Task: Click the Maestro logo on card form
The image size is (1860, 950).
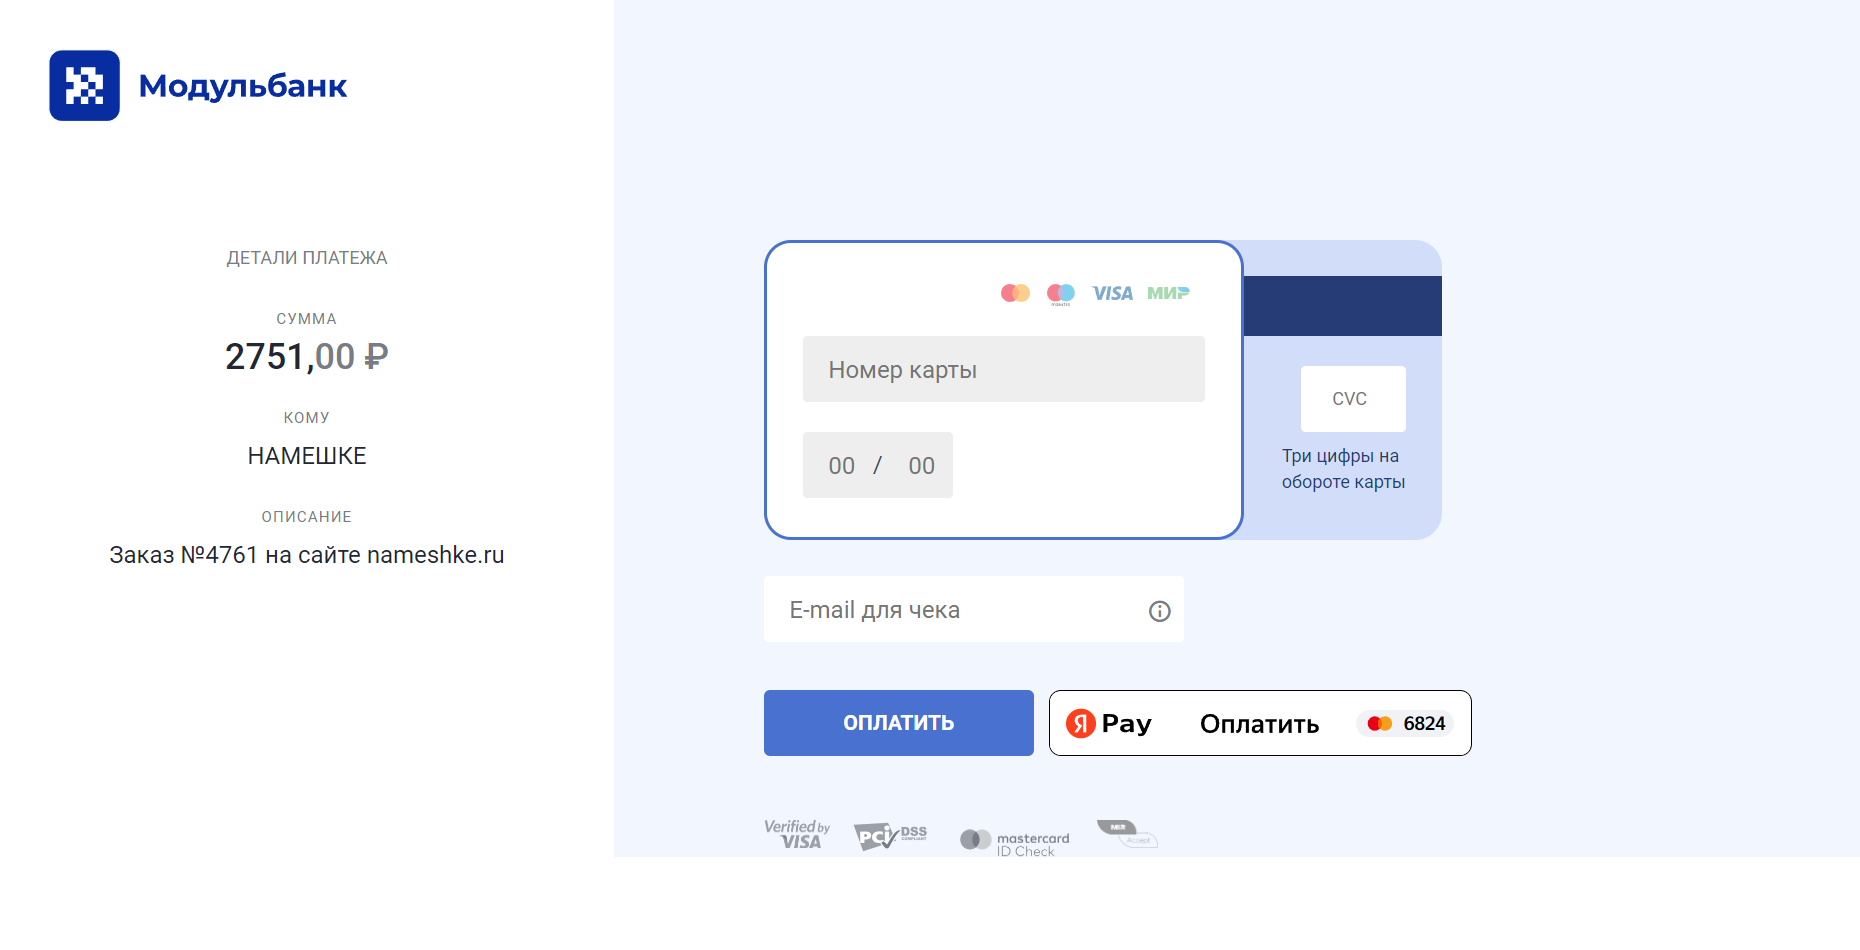Action: tap(1061, 294)
